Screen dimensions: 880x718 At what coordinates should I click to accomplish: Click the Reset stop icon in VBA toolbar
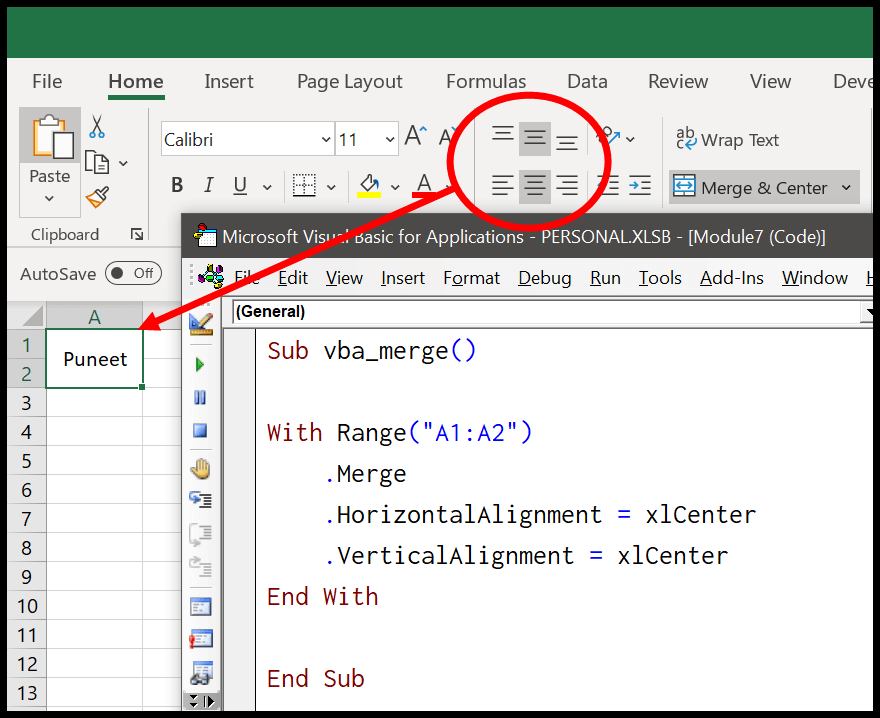pos(200,431)
